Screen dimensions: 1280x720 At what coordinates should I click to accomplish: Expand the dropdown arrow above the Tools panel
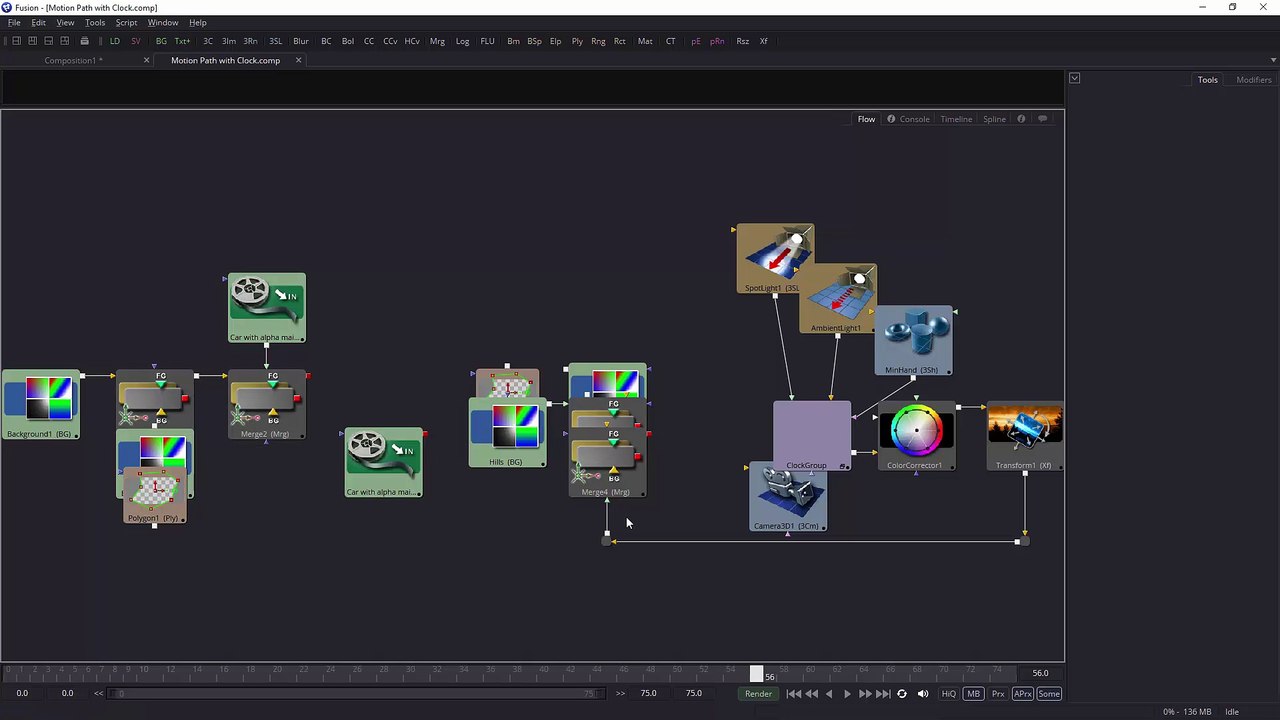click(1074, 78)
